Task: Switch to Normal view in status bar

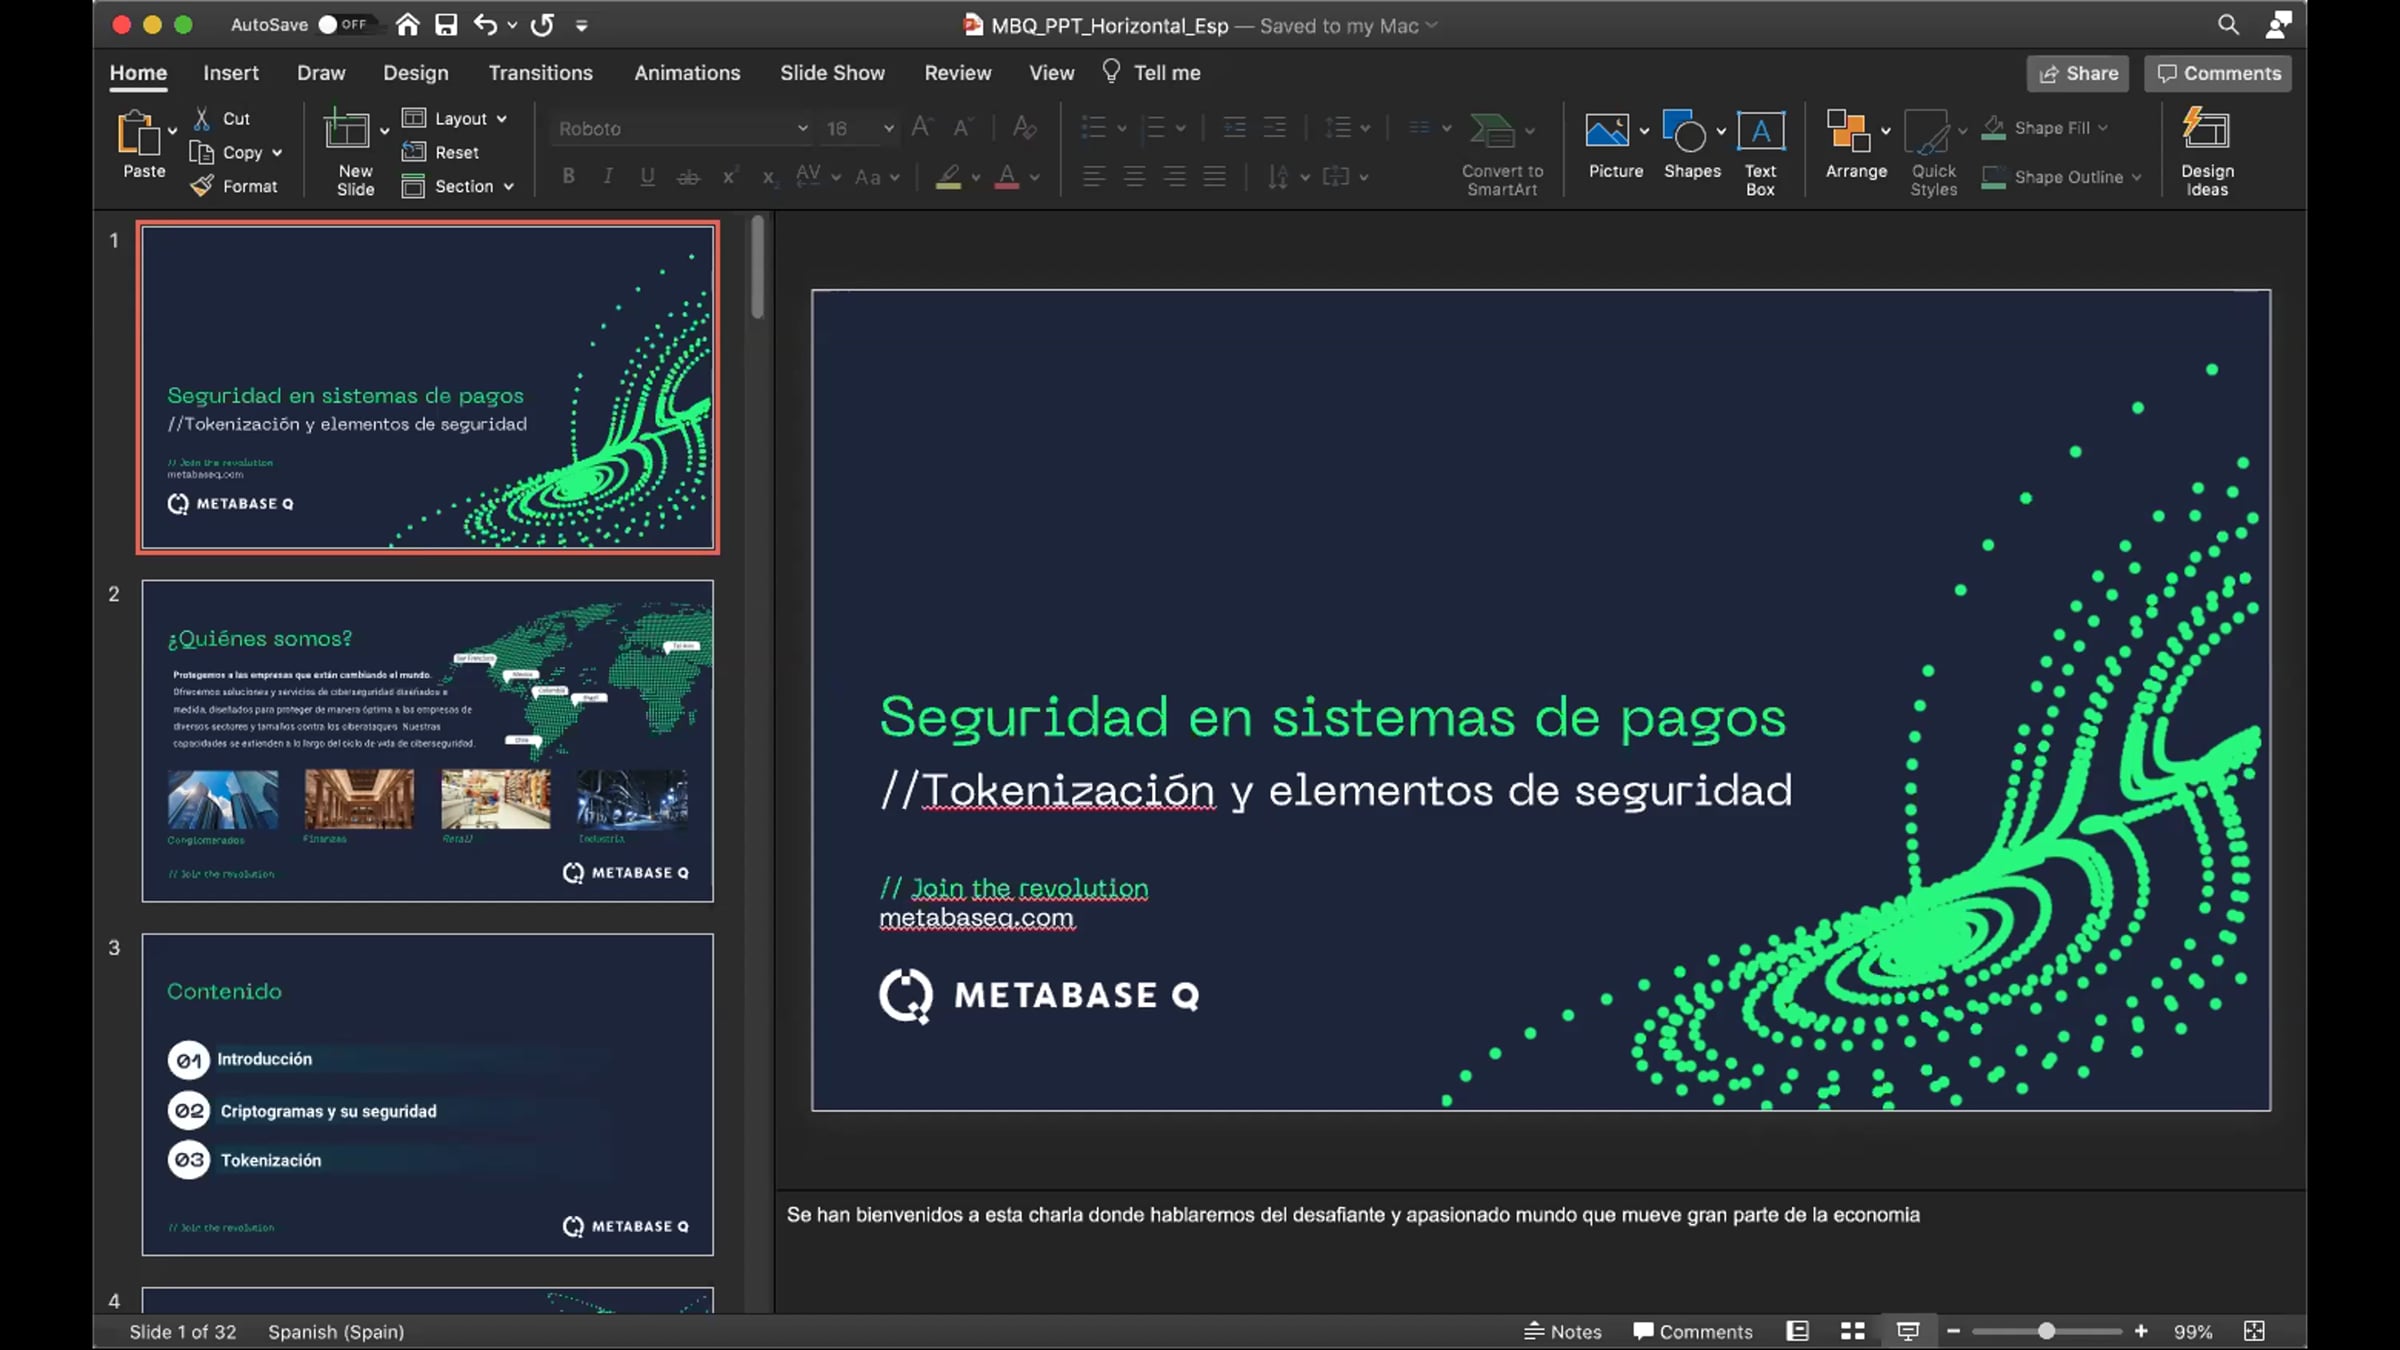Action: point(1798,1331)
